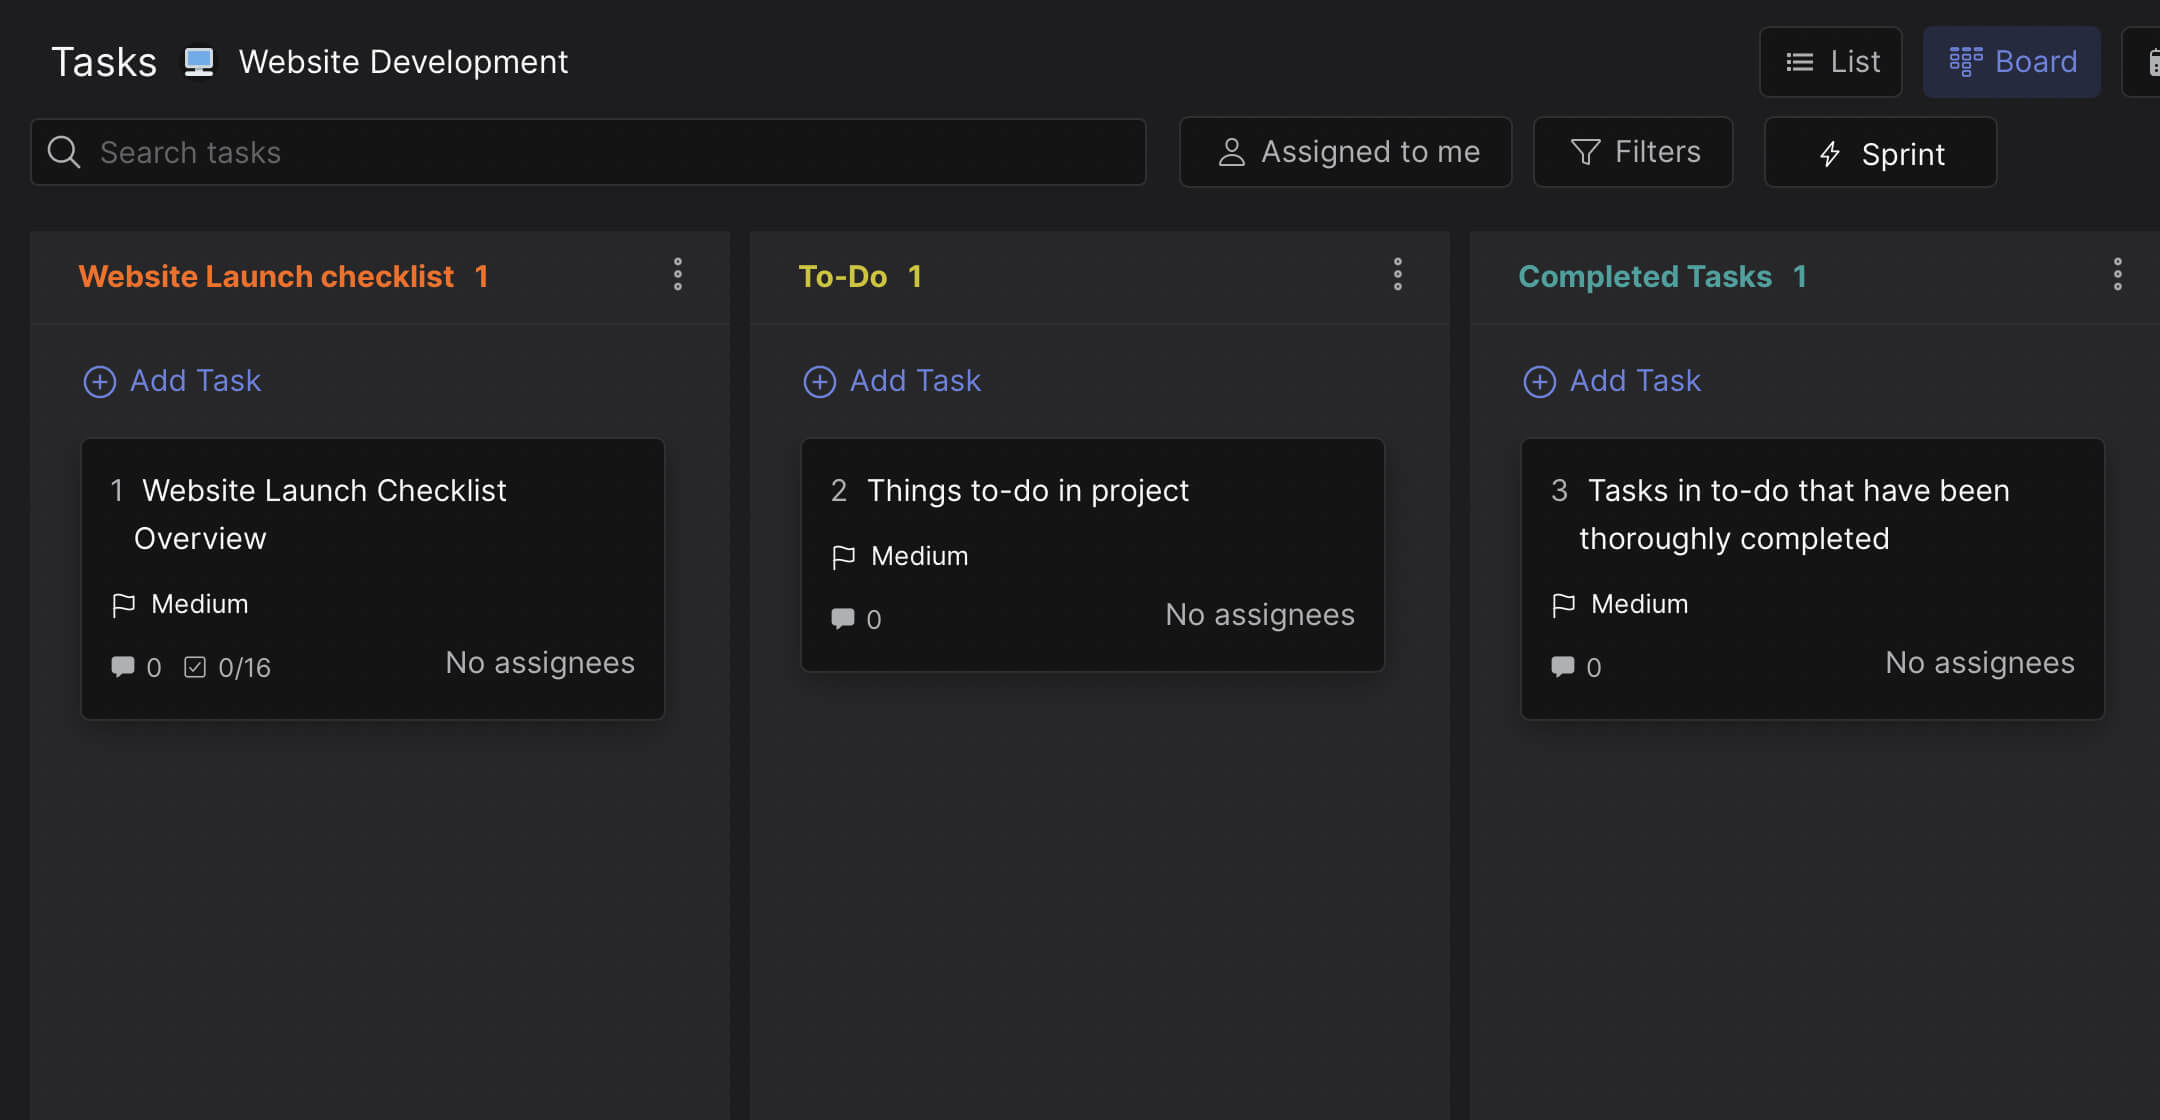
Task: Click the plus icon beside Add Task in To-Do
Action: (x=819, y=382)
